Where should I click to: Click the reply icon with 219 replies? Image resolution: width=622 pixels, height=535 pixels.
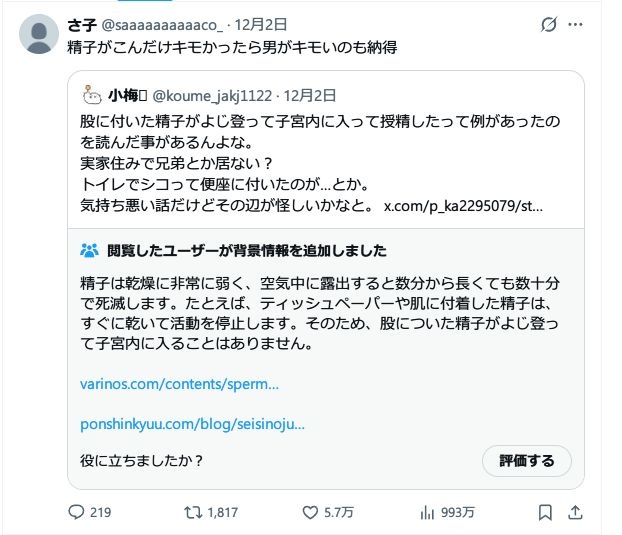tap(77, 512)
